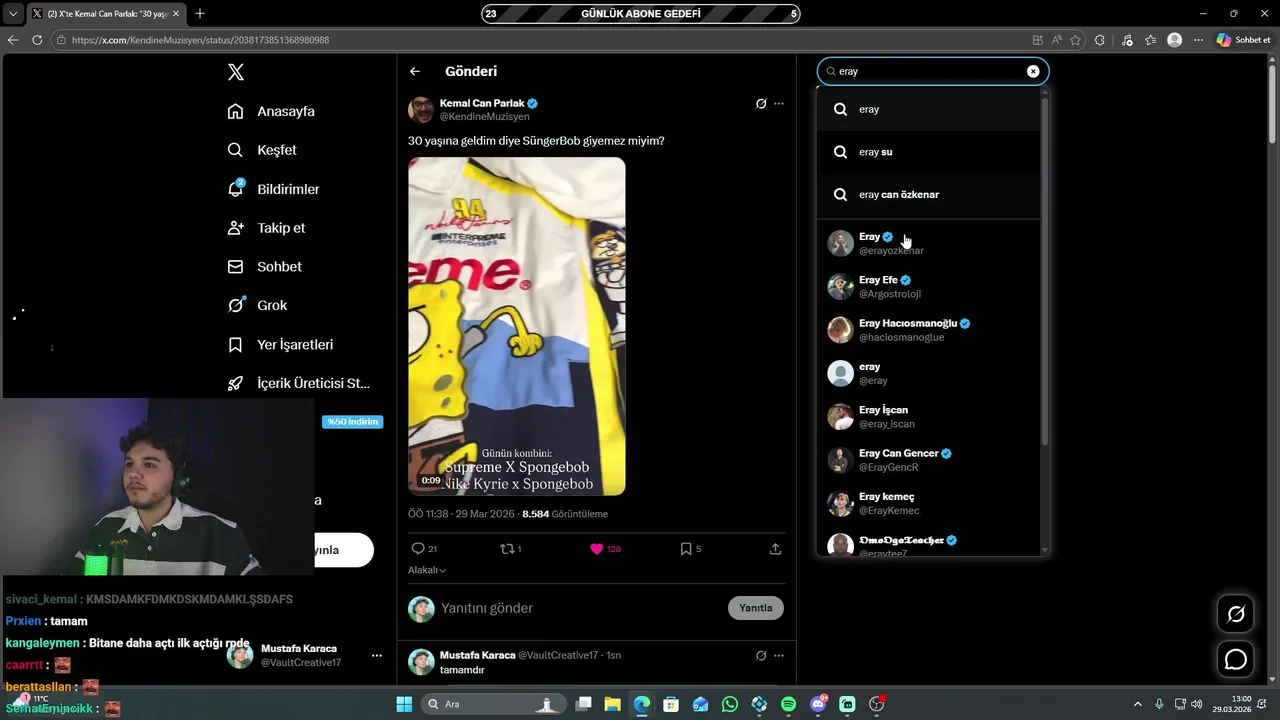1280x720 pixels.
Task: Open the browser extensions icon
Action: coord(1100,40)
